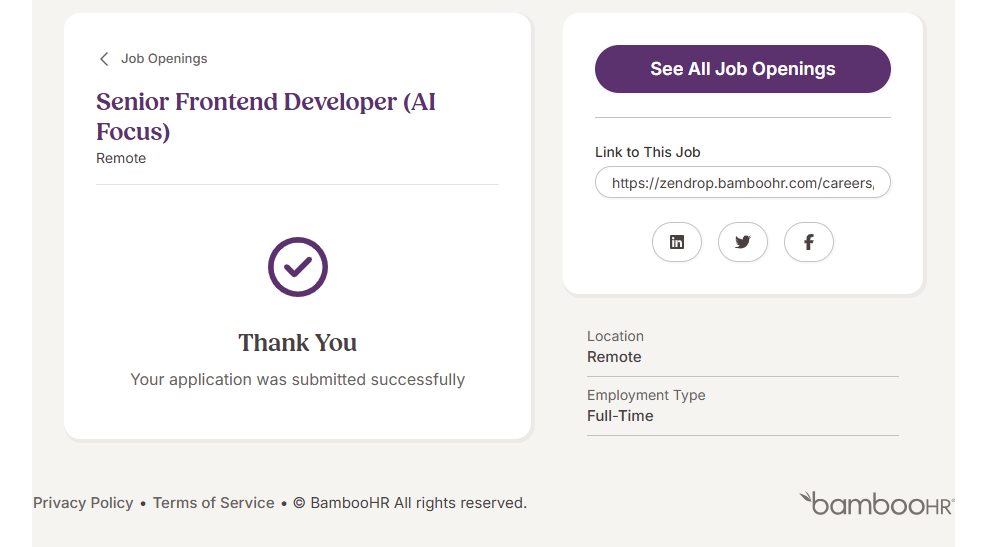Select the job link URL field
Screen dimensions: 987x547
point(742,183)
